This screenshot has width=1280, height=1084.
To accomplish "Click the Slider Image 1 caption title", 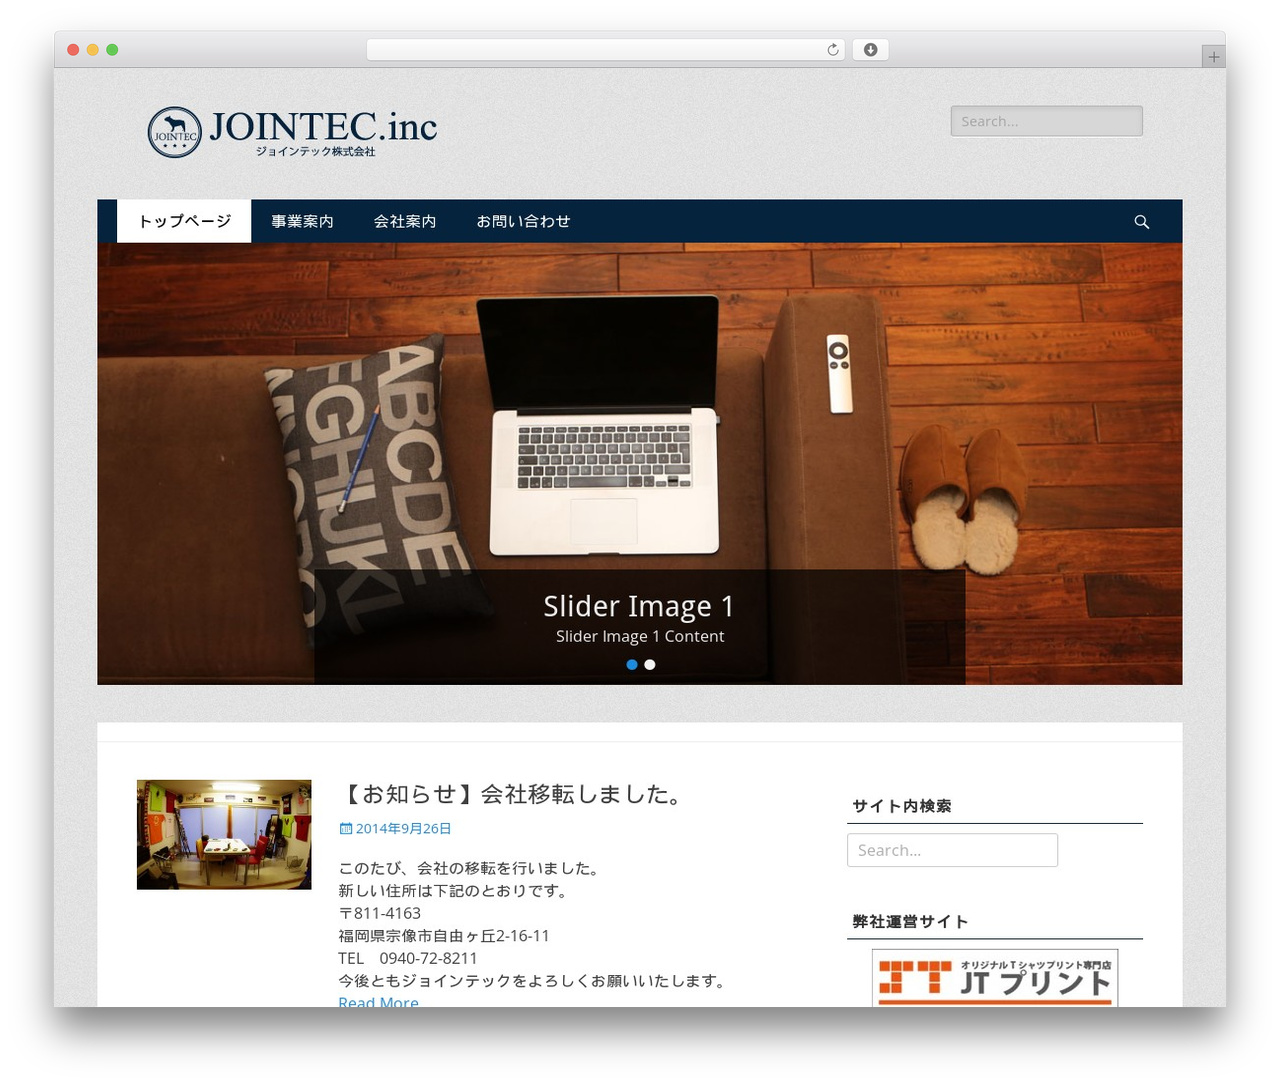I will (x=639, y=606).
